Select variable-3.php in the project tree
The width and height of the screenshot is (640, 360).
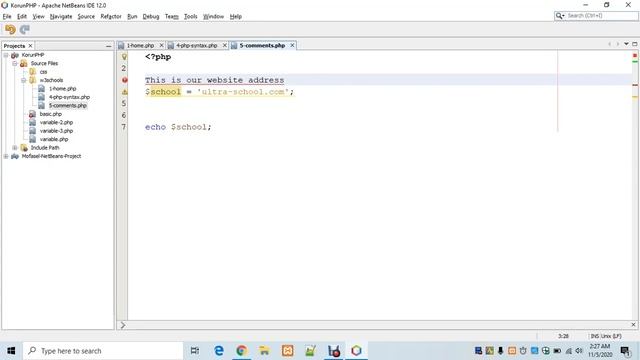pyautogui.click(x=56, y=131)
